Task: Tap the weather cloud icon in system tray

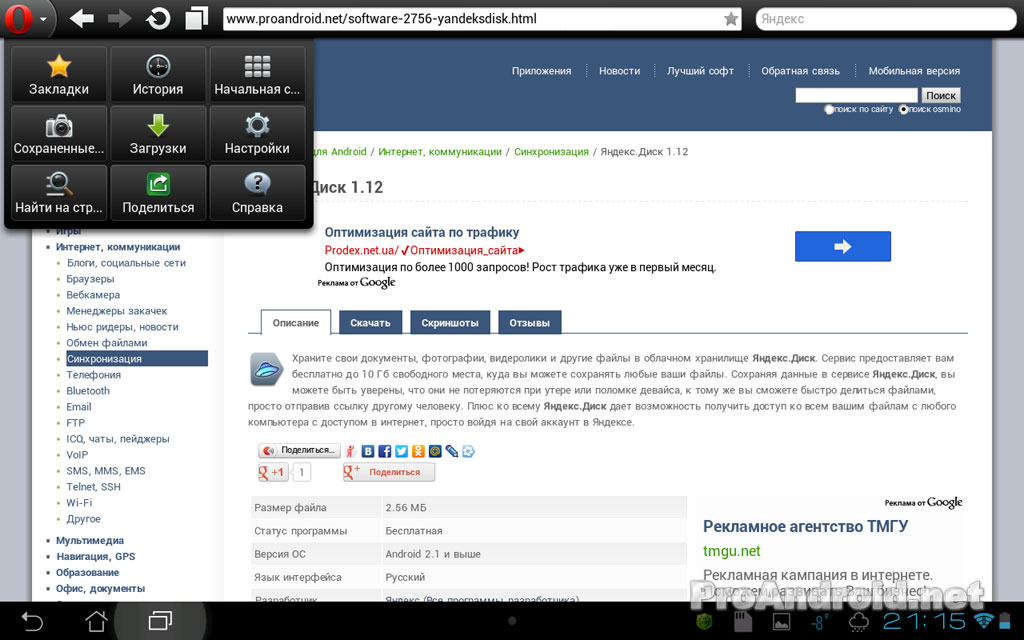Action: coord(859,621)
